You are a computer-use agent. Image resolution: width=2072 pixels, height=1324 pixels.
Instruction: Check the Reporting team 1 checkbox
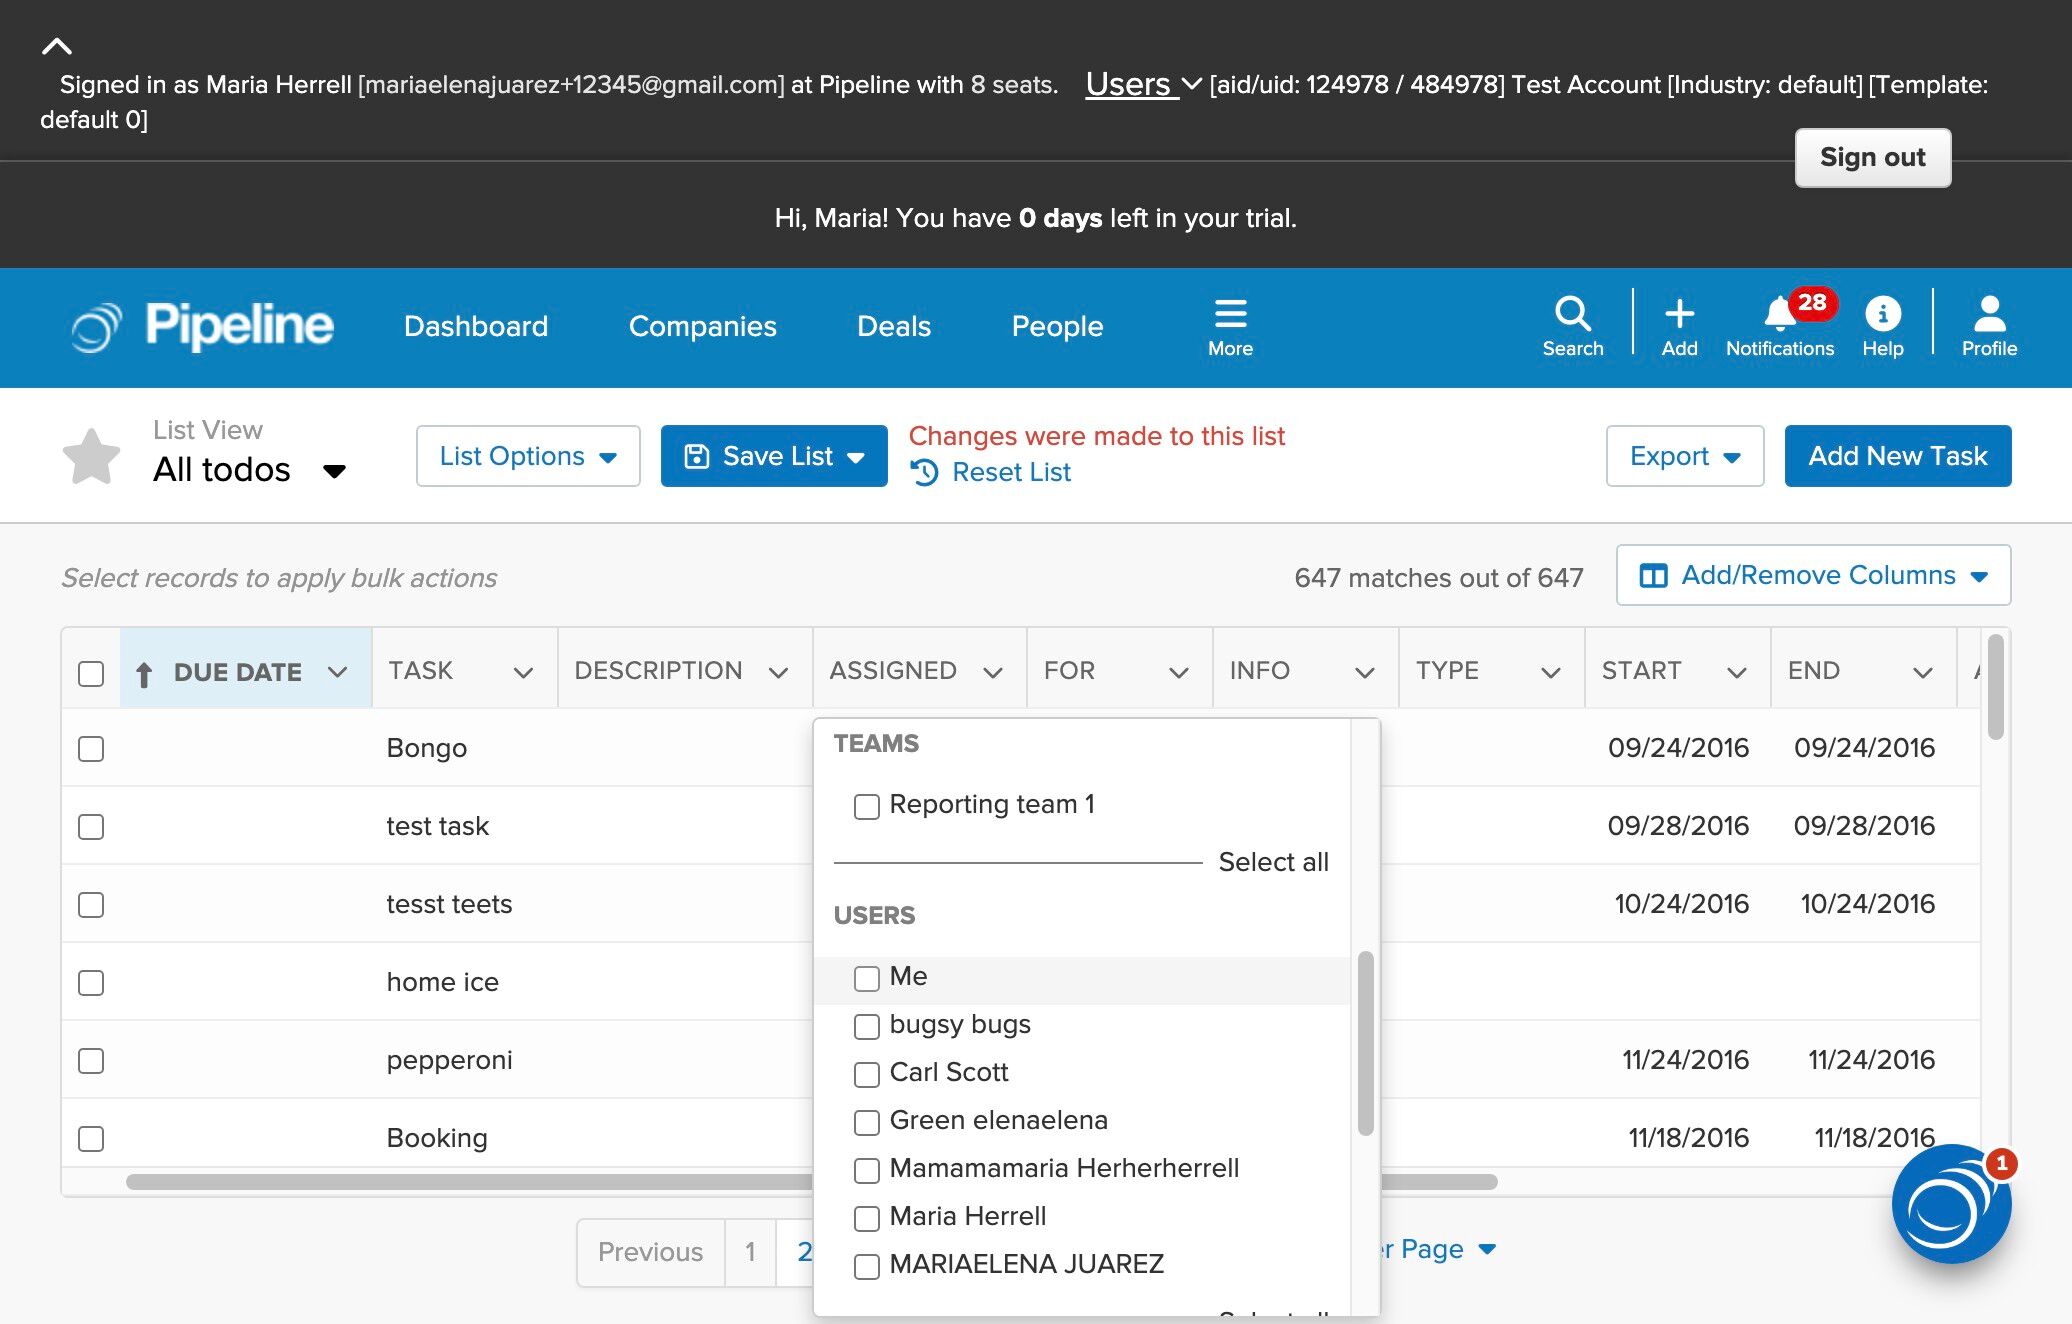pyautogui.click(x=867, y=806)
